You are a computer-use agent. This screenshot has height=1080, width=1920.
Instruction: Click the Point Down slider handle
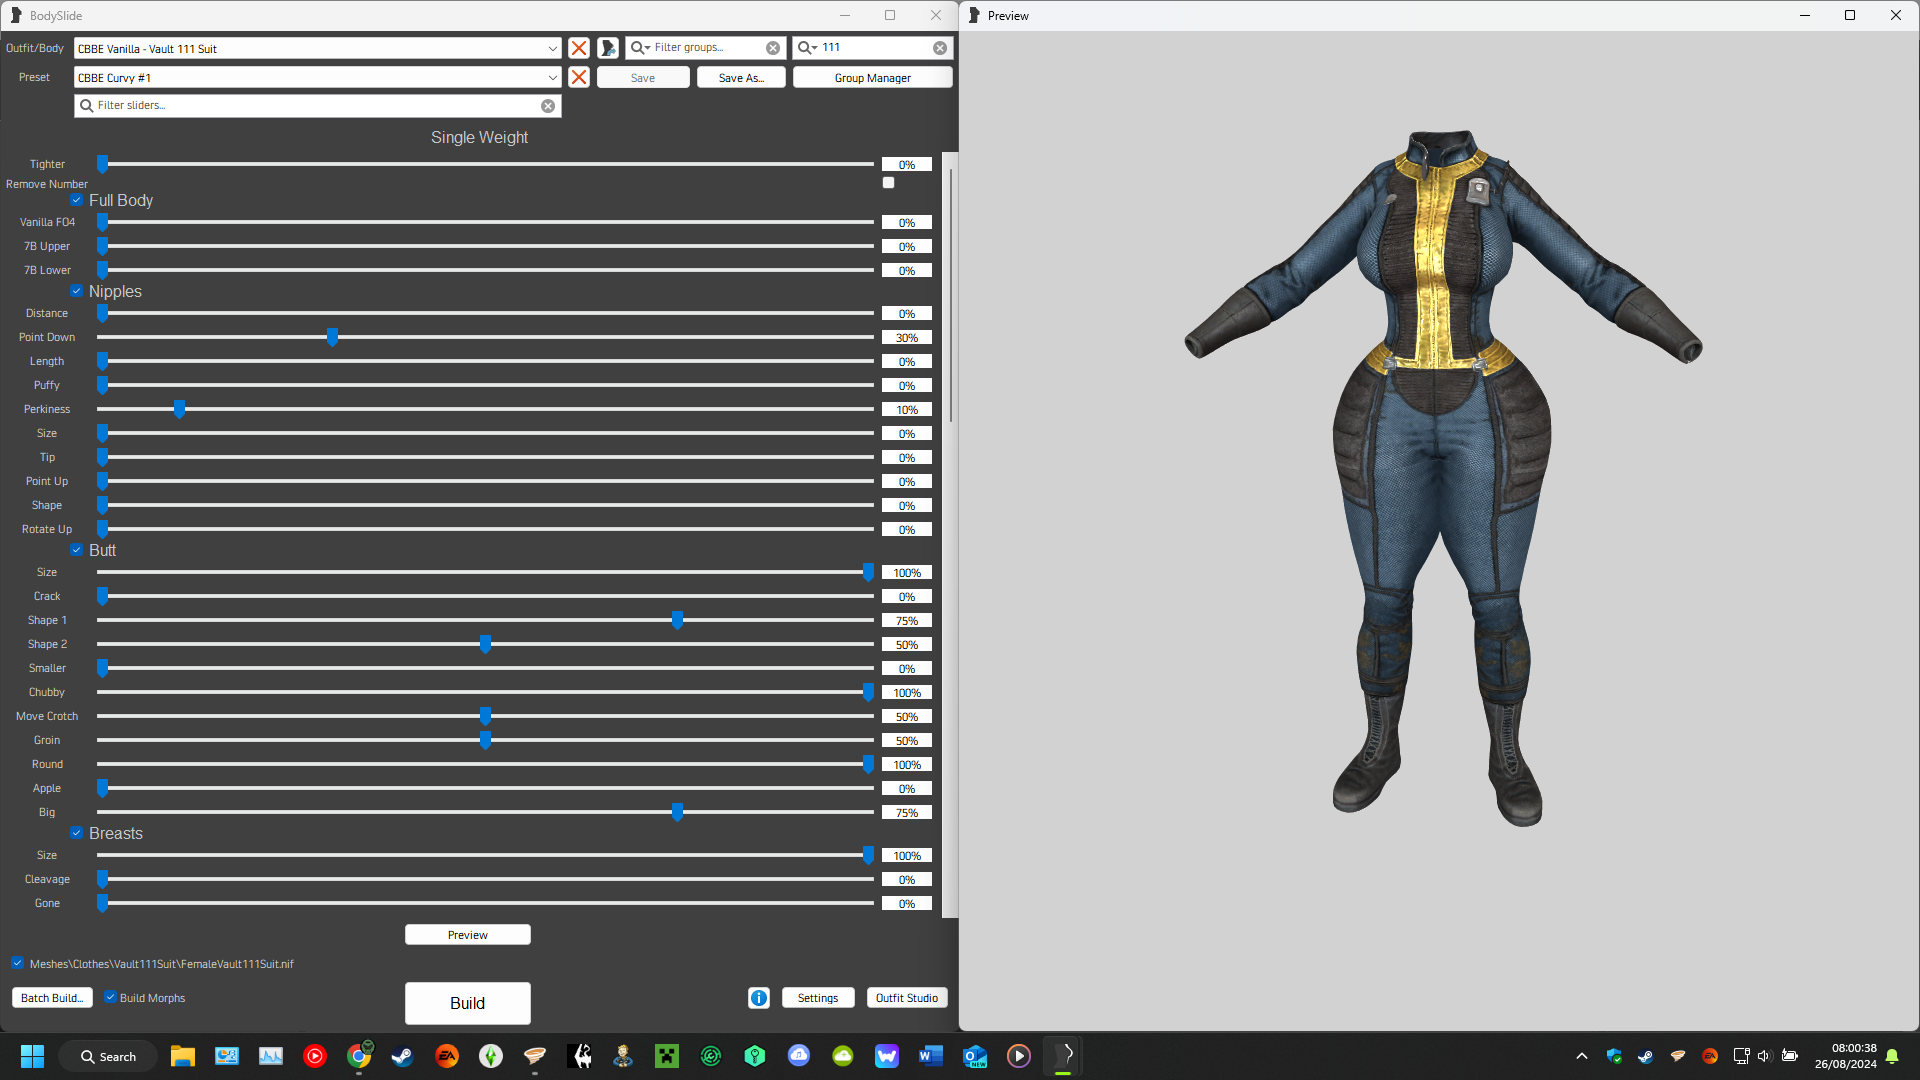click(x=332, y=337)
